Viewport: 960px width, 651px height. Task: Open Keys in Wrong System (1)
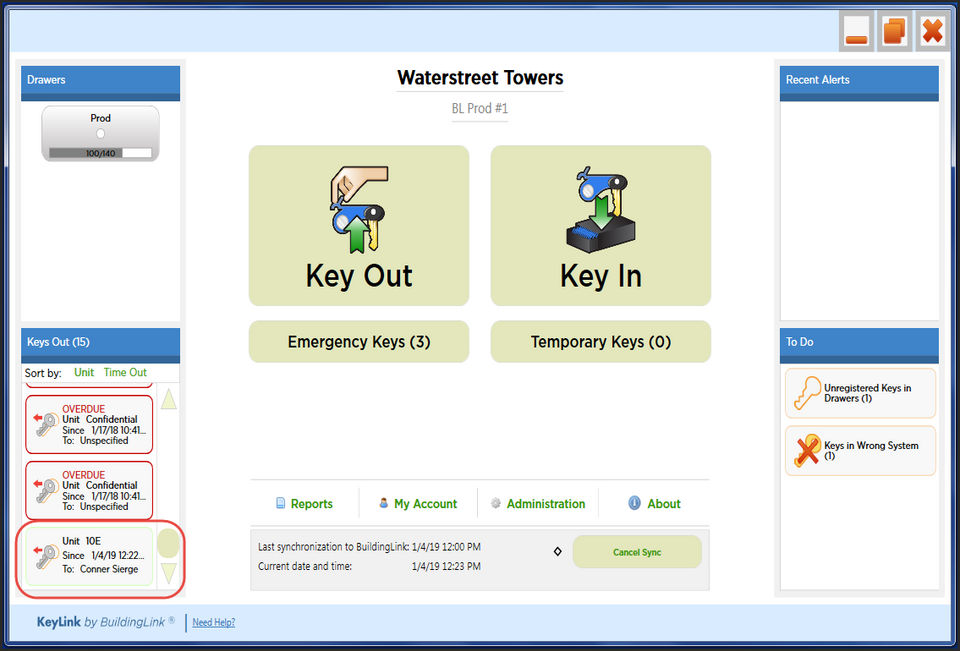(860, 451)
